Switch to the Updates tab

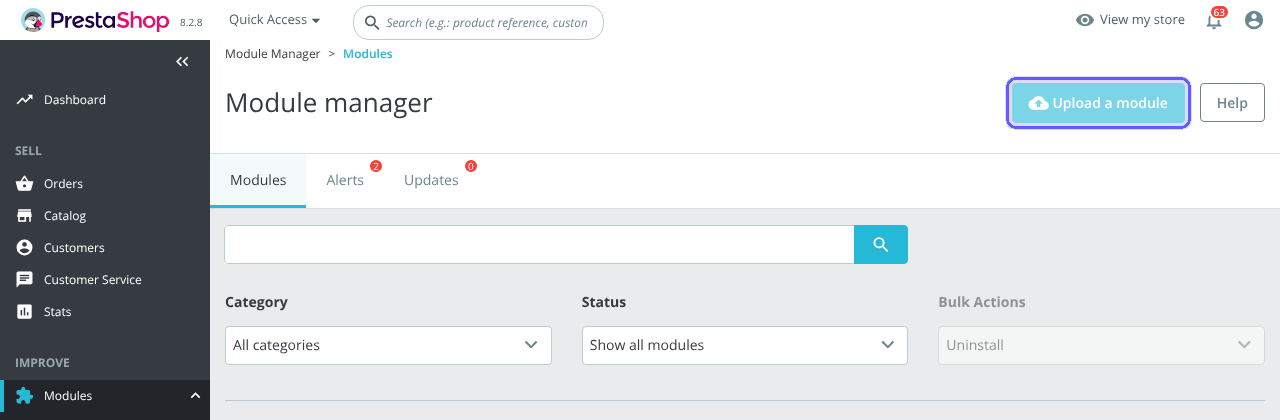click(431, 181)
